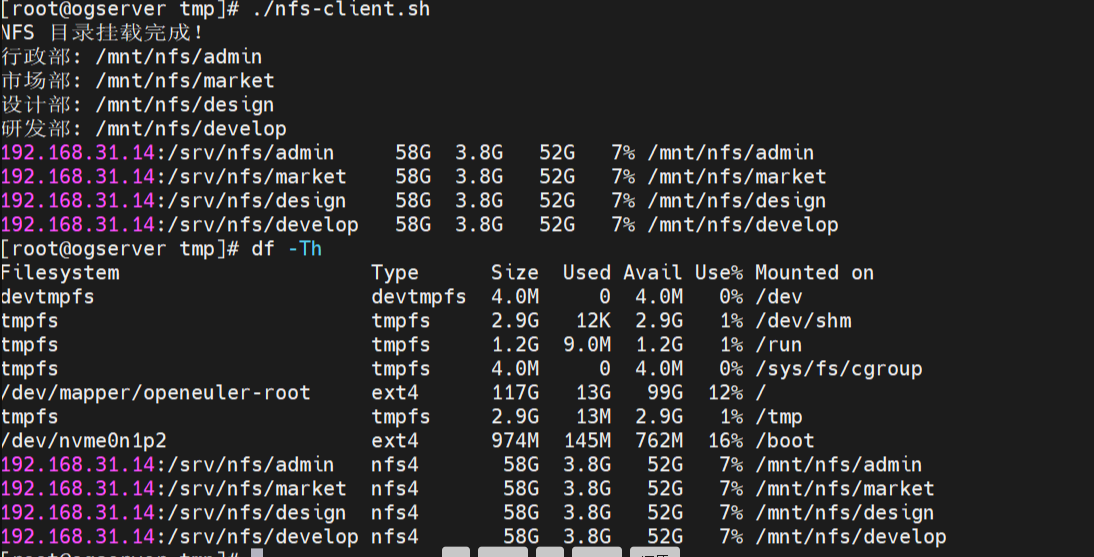Click the '市场部:' label
Viewport: 1094px width, 557px height.
42,80
